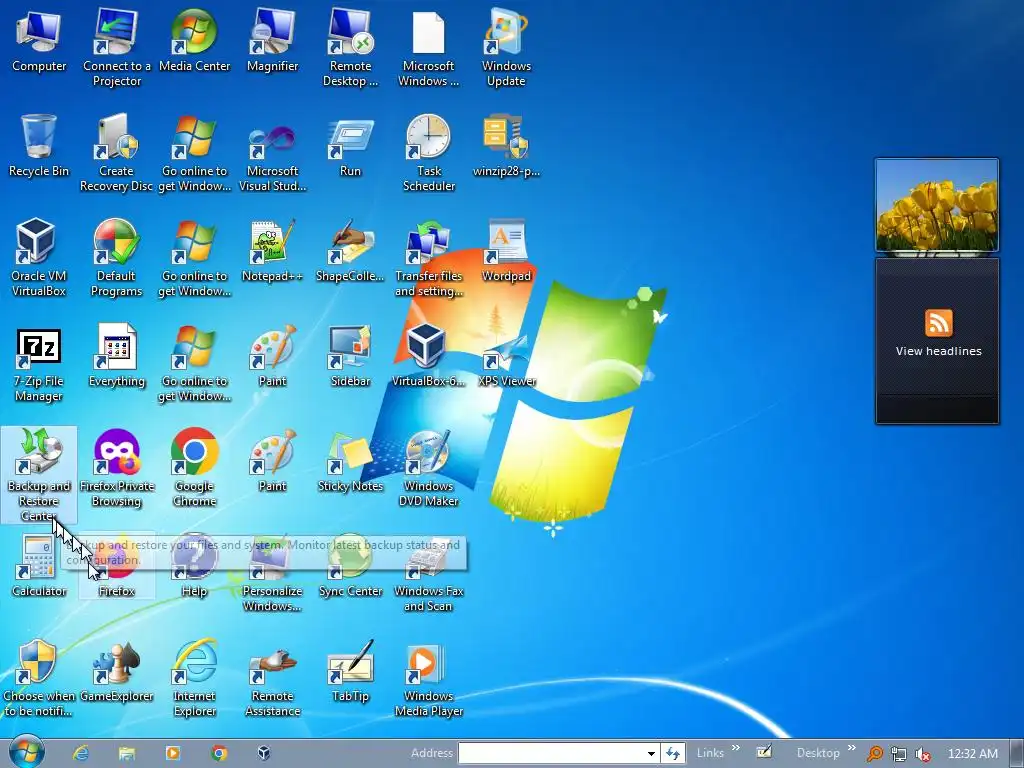Click View headlines in feed gadget

point(938,351)
